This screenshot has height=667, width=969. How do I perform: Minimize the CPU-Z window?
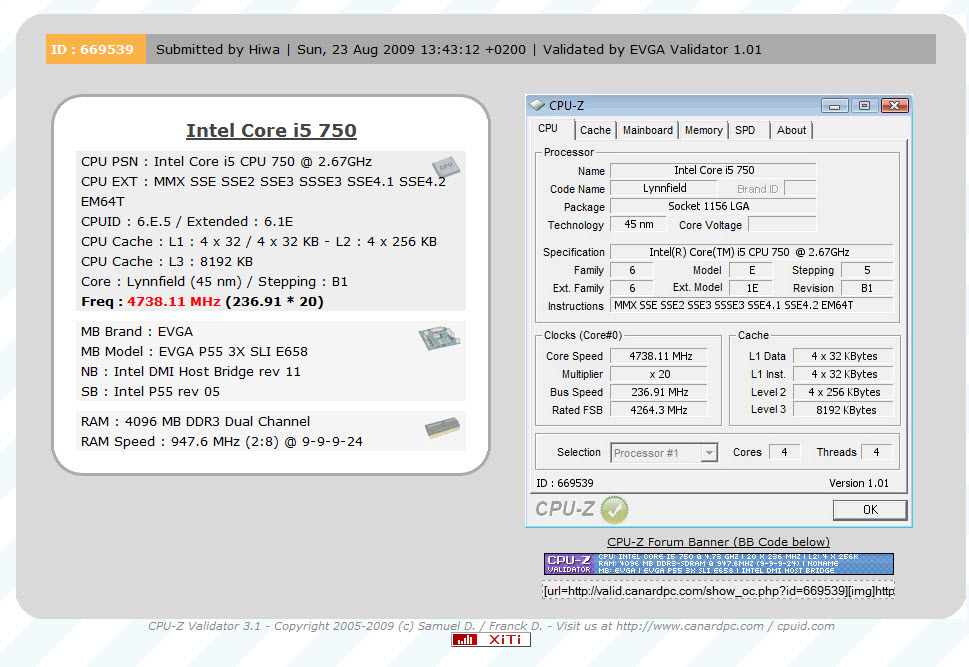834,106
